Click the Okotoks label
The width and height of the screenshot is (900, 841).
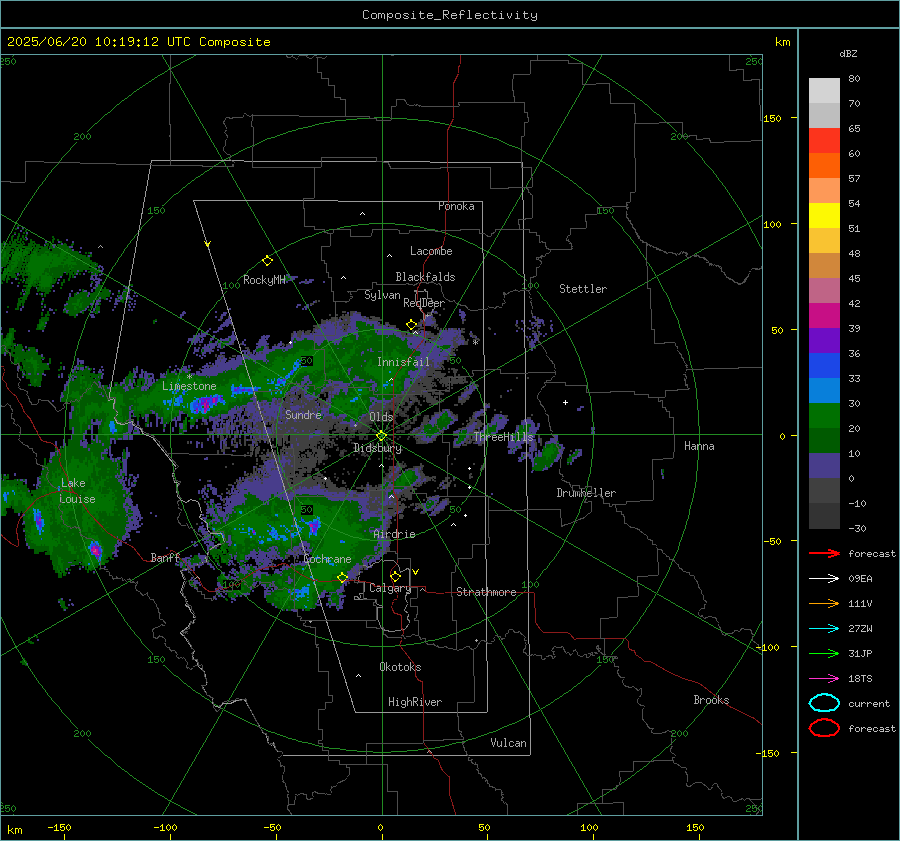400,667
